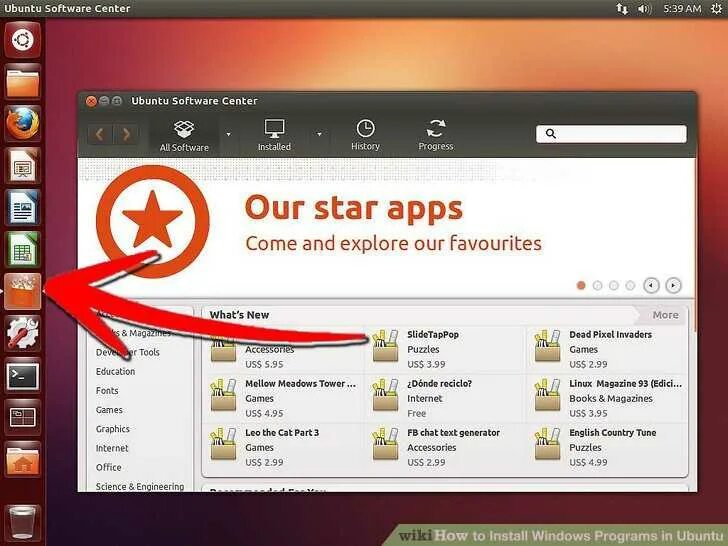This screenshot has height=546, width=728.
Task: Select first banner page dot
Action: pyautogui.click(x=581, y=286)
